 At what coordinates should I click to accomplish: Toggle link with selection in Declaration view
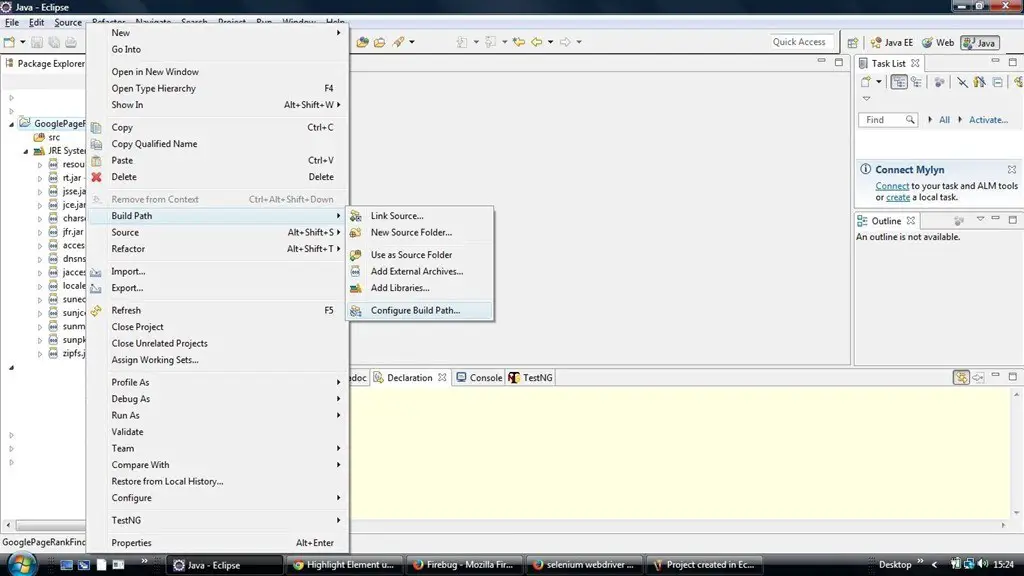(961, 378)
